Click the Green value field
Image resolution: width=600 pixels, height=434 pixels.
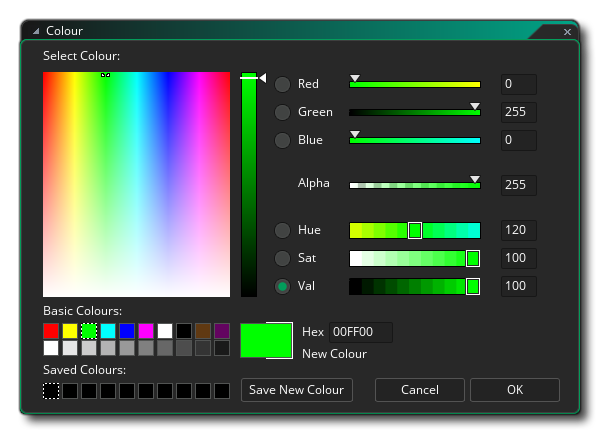519,112
